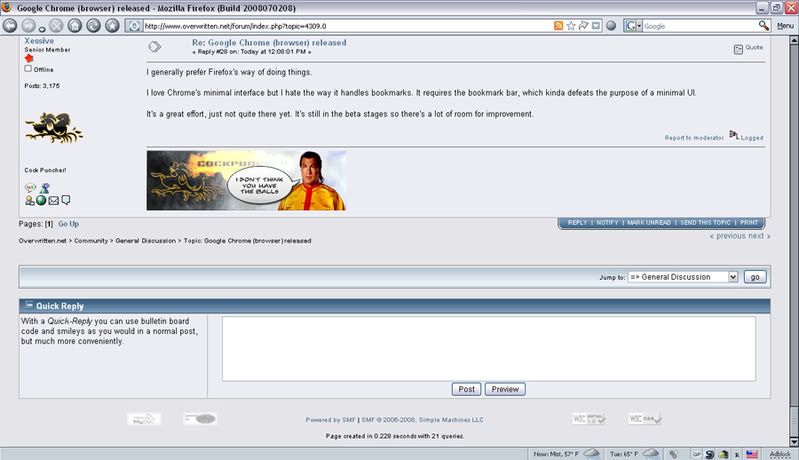Image resolution: width=799 pixels, height=460 pixels.
Task: Open General Discussion breadcrumb link
Action: [x=146, y=240]
